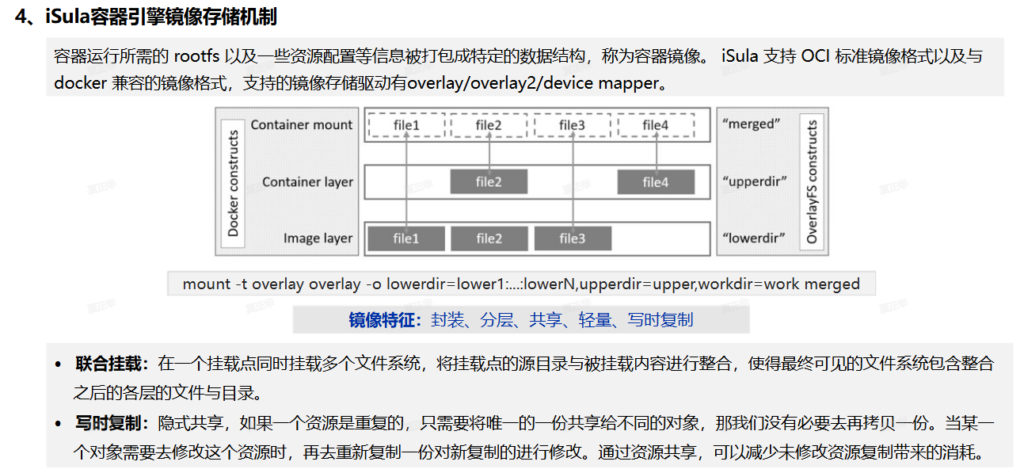Click the mount -t overlay command line
1024x473 pixels.
(x=520, y=284)
